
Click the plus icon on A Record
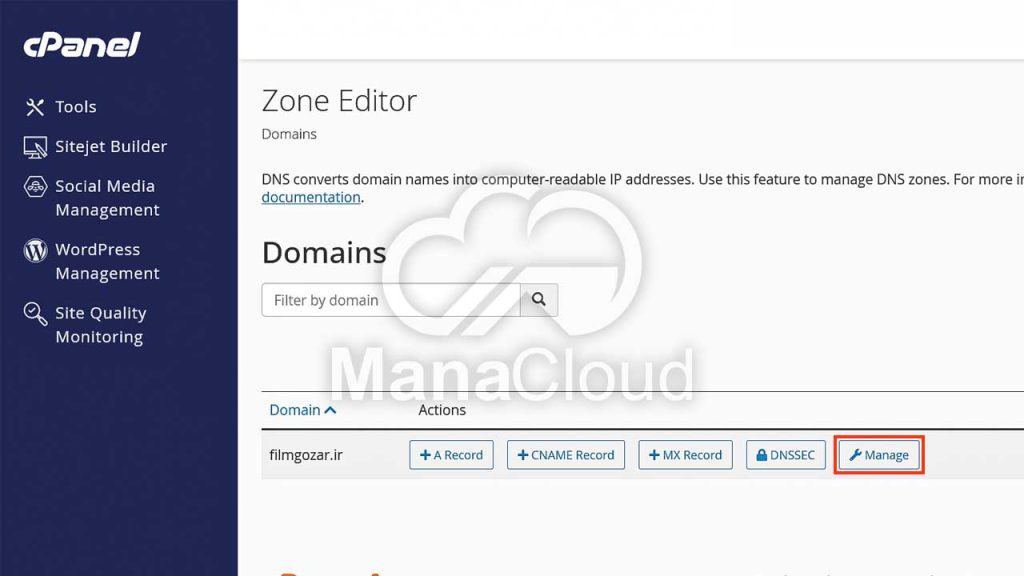click(425, 455)
